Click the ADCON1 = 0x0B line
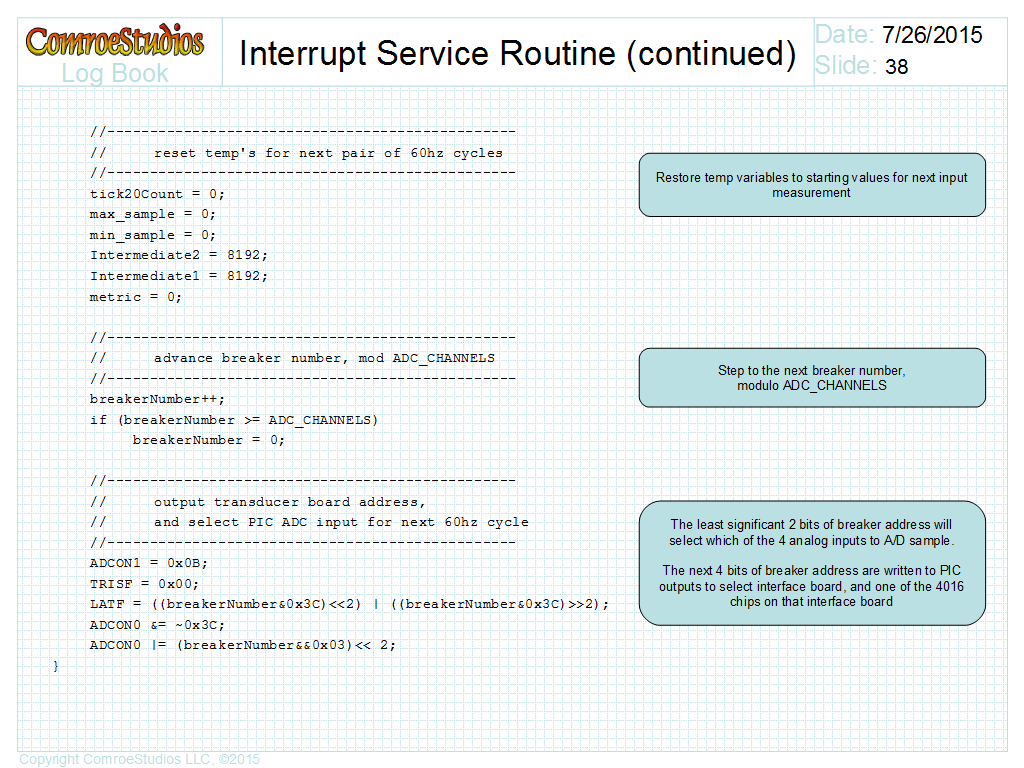The image size is (1024, 768). [x=149, y=563]
